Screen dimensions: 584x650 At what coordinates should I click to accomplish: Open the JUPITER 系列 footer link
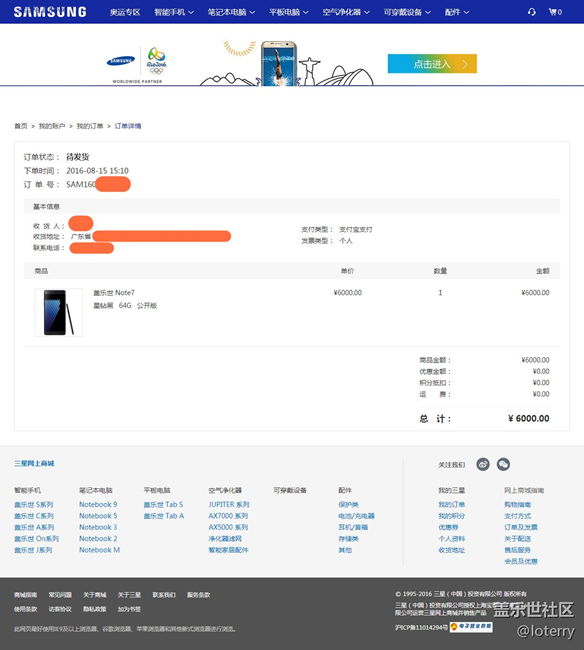229,504
